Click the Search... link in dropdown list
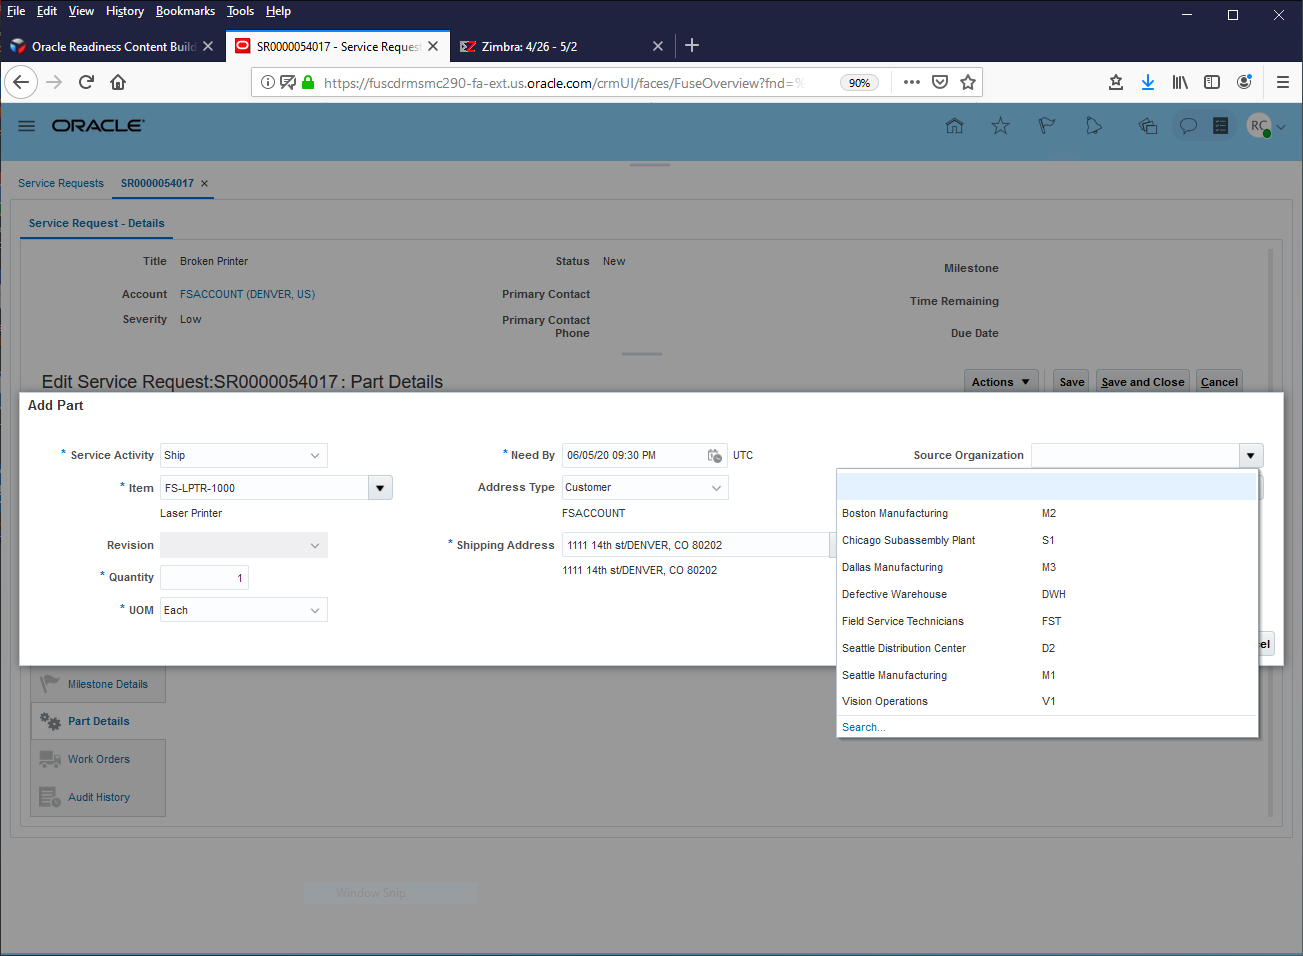 click(863, 727)
